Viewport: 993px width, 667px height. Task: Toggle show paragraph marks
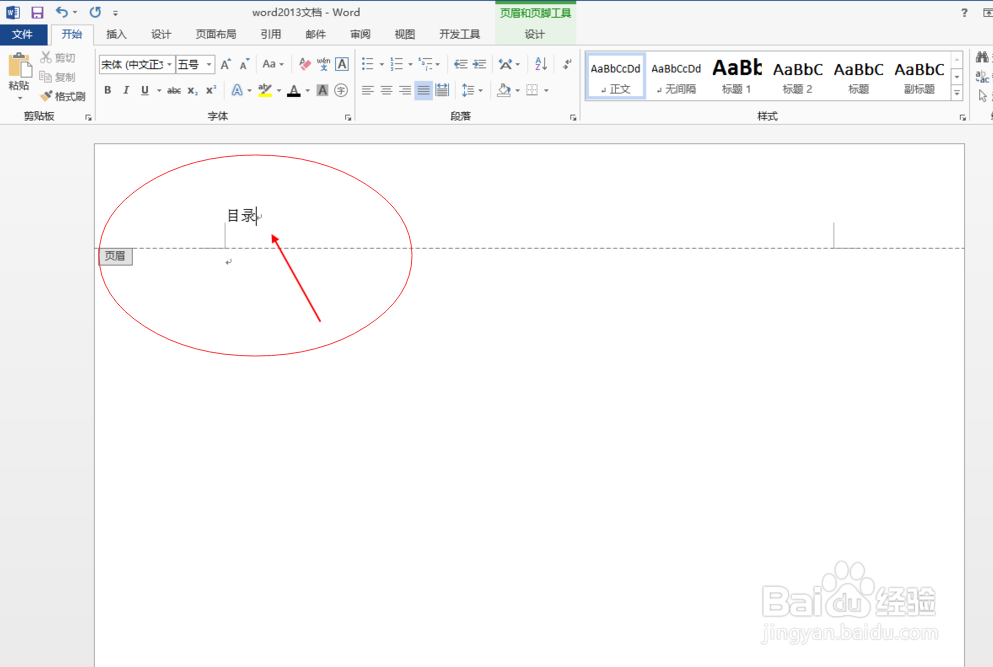567,64
